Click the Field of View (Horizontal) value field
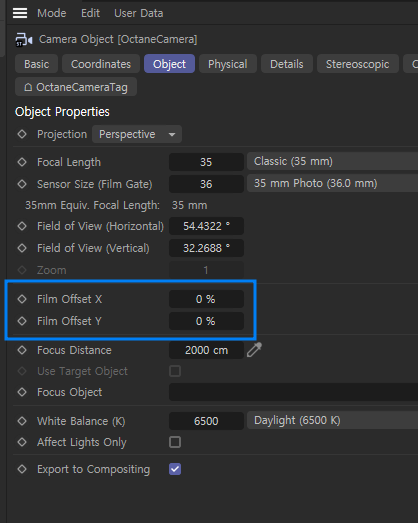This screenshot has height=523, width=418. point(206,226)
